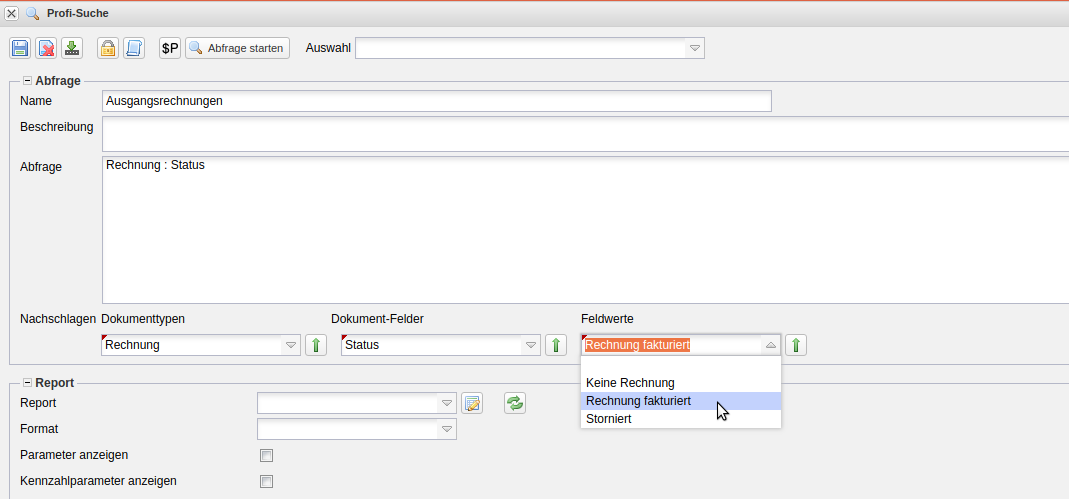Insert field via green arrow next to Status
The width and height of the screenshot is (1069, 499).
[556, 345]
